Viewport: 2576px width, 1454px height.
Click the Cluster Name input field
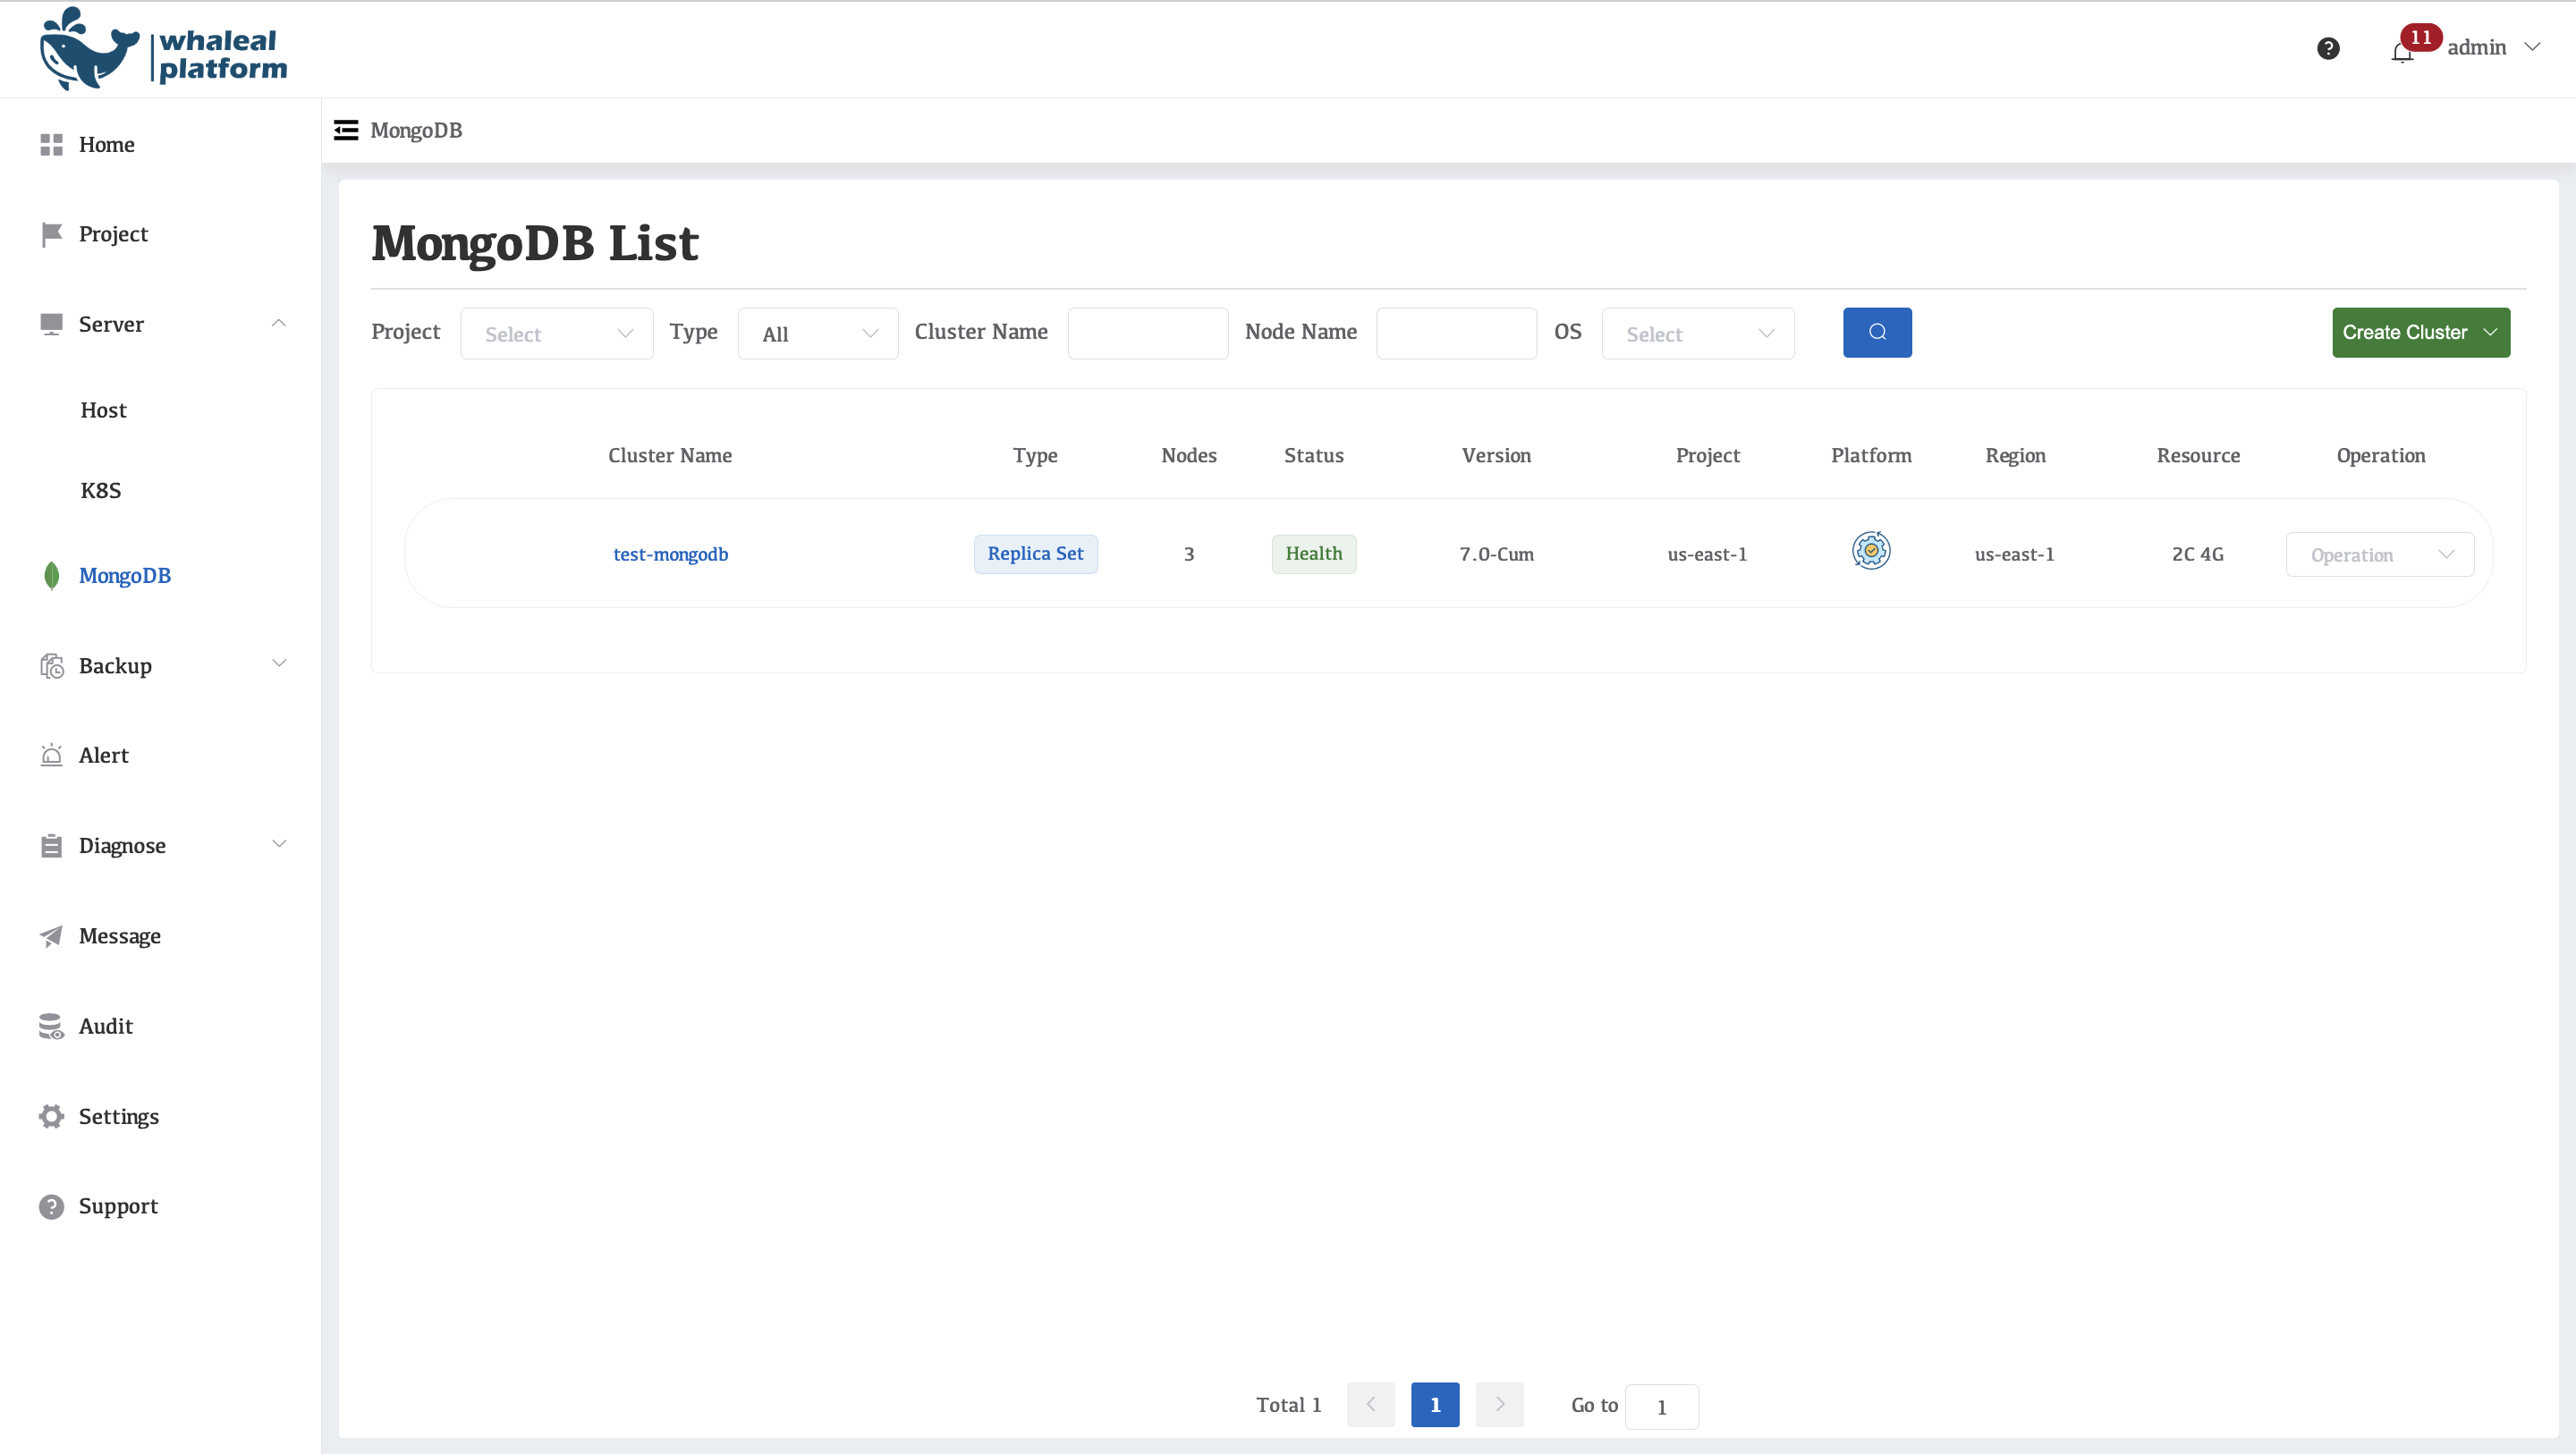(1147, 333)
